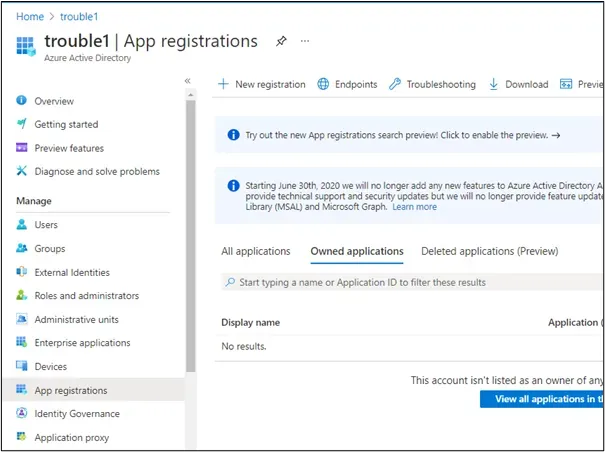Click the No results text

pyautogui.click(x=244, y=346)
